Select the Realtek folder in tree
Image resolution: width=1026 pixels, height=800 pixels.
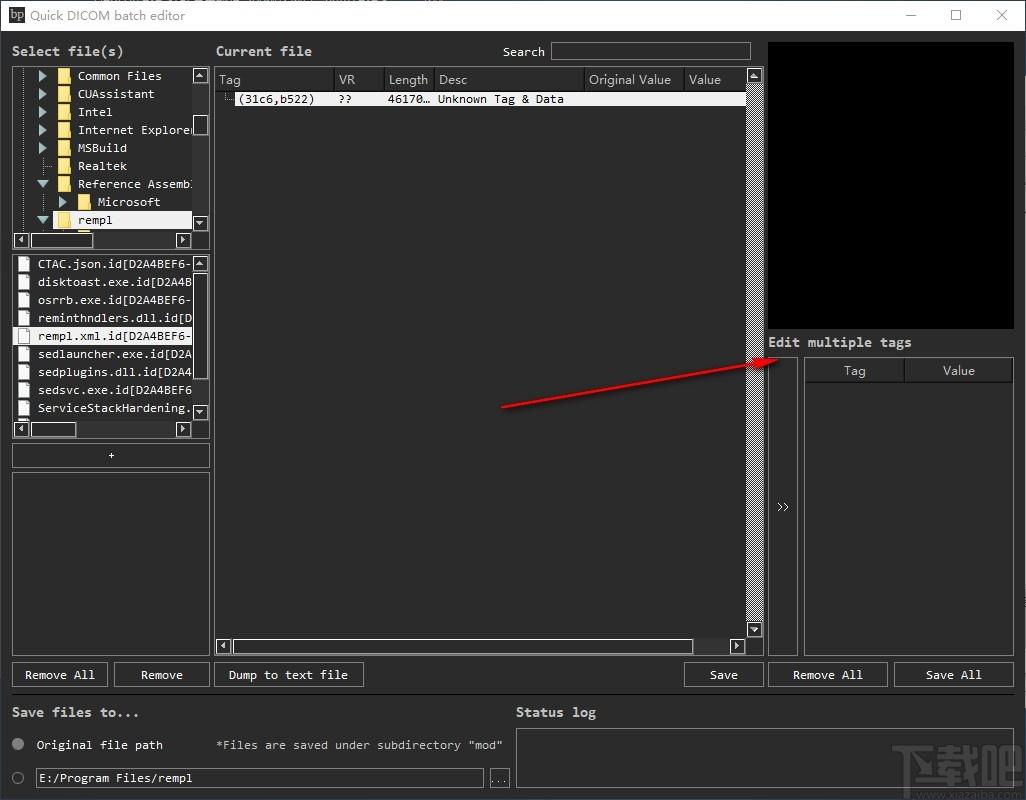(x=102, y=166)
